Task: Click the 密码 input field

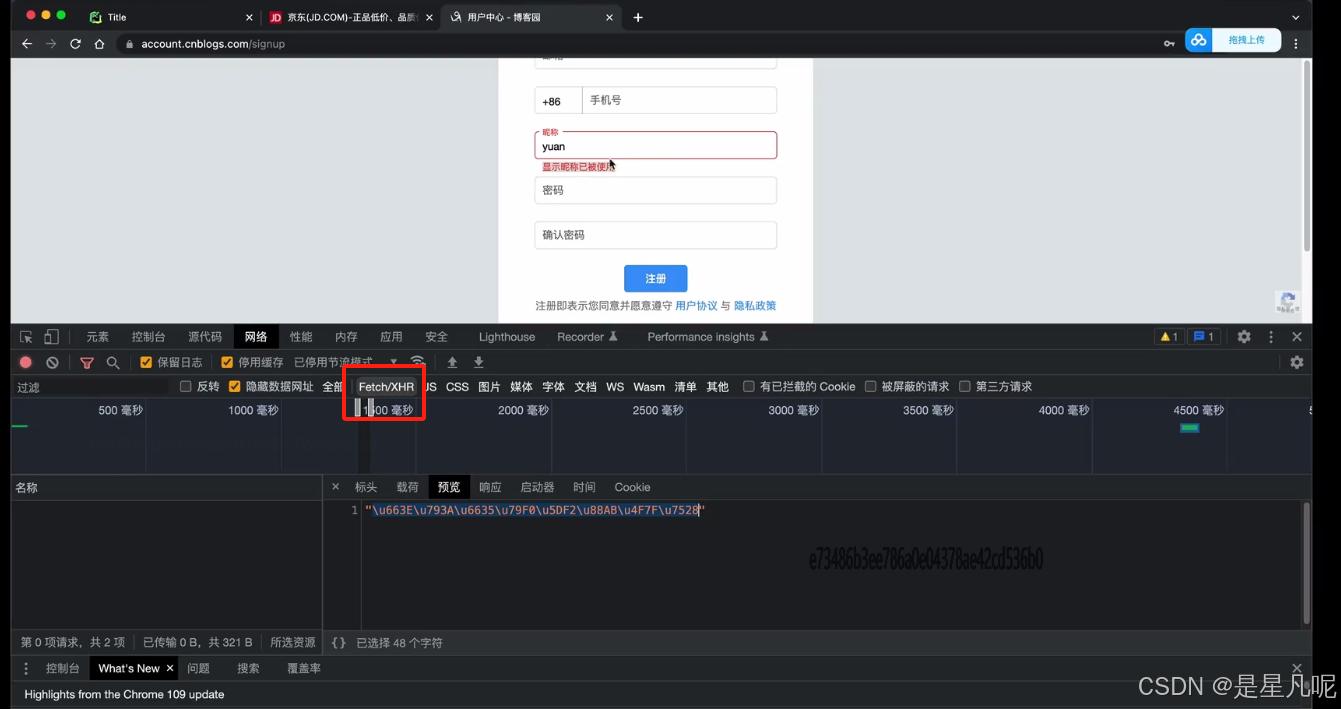Action: click(656, 190)
